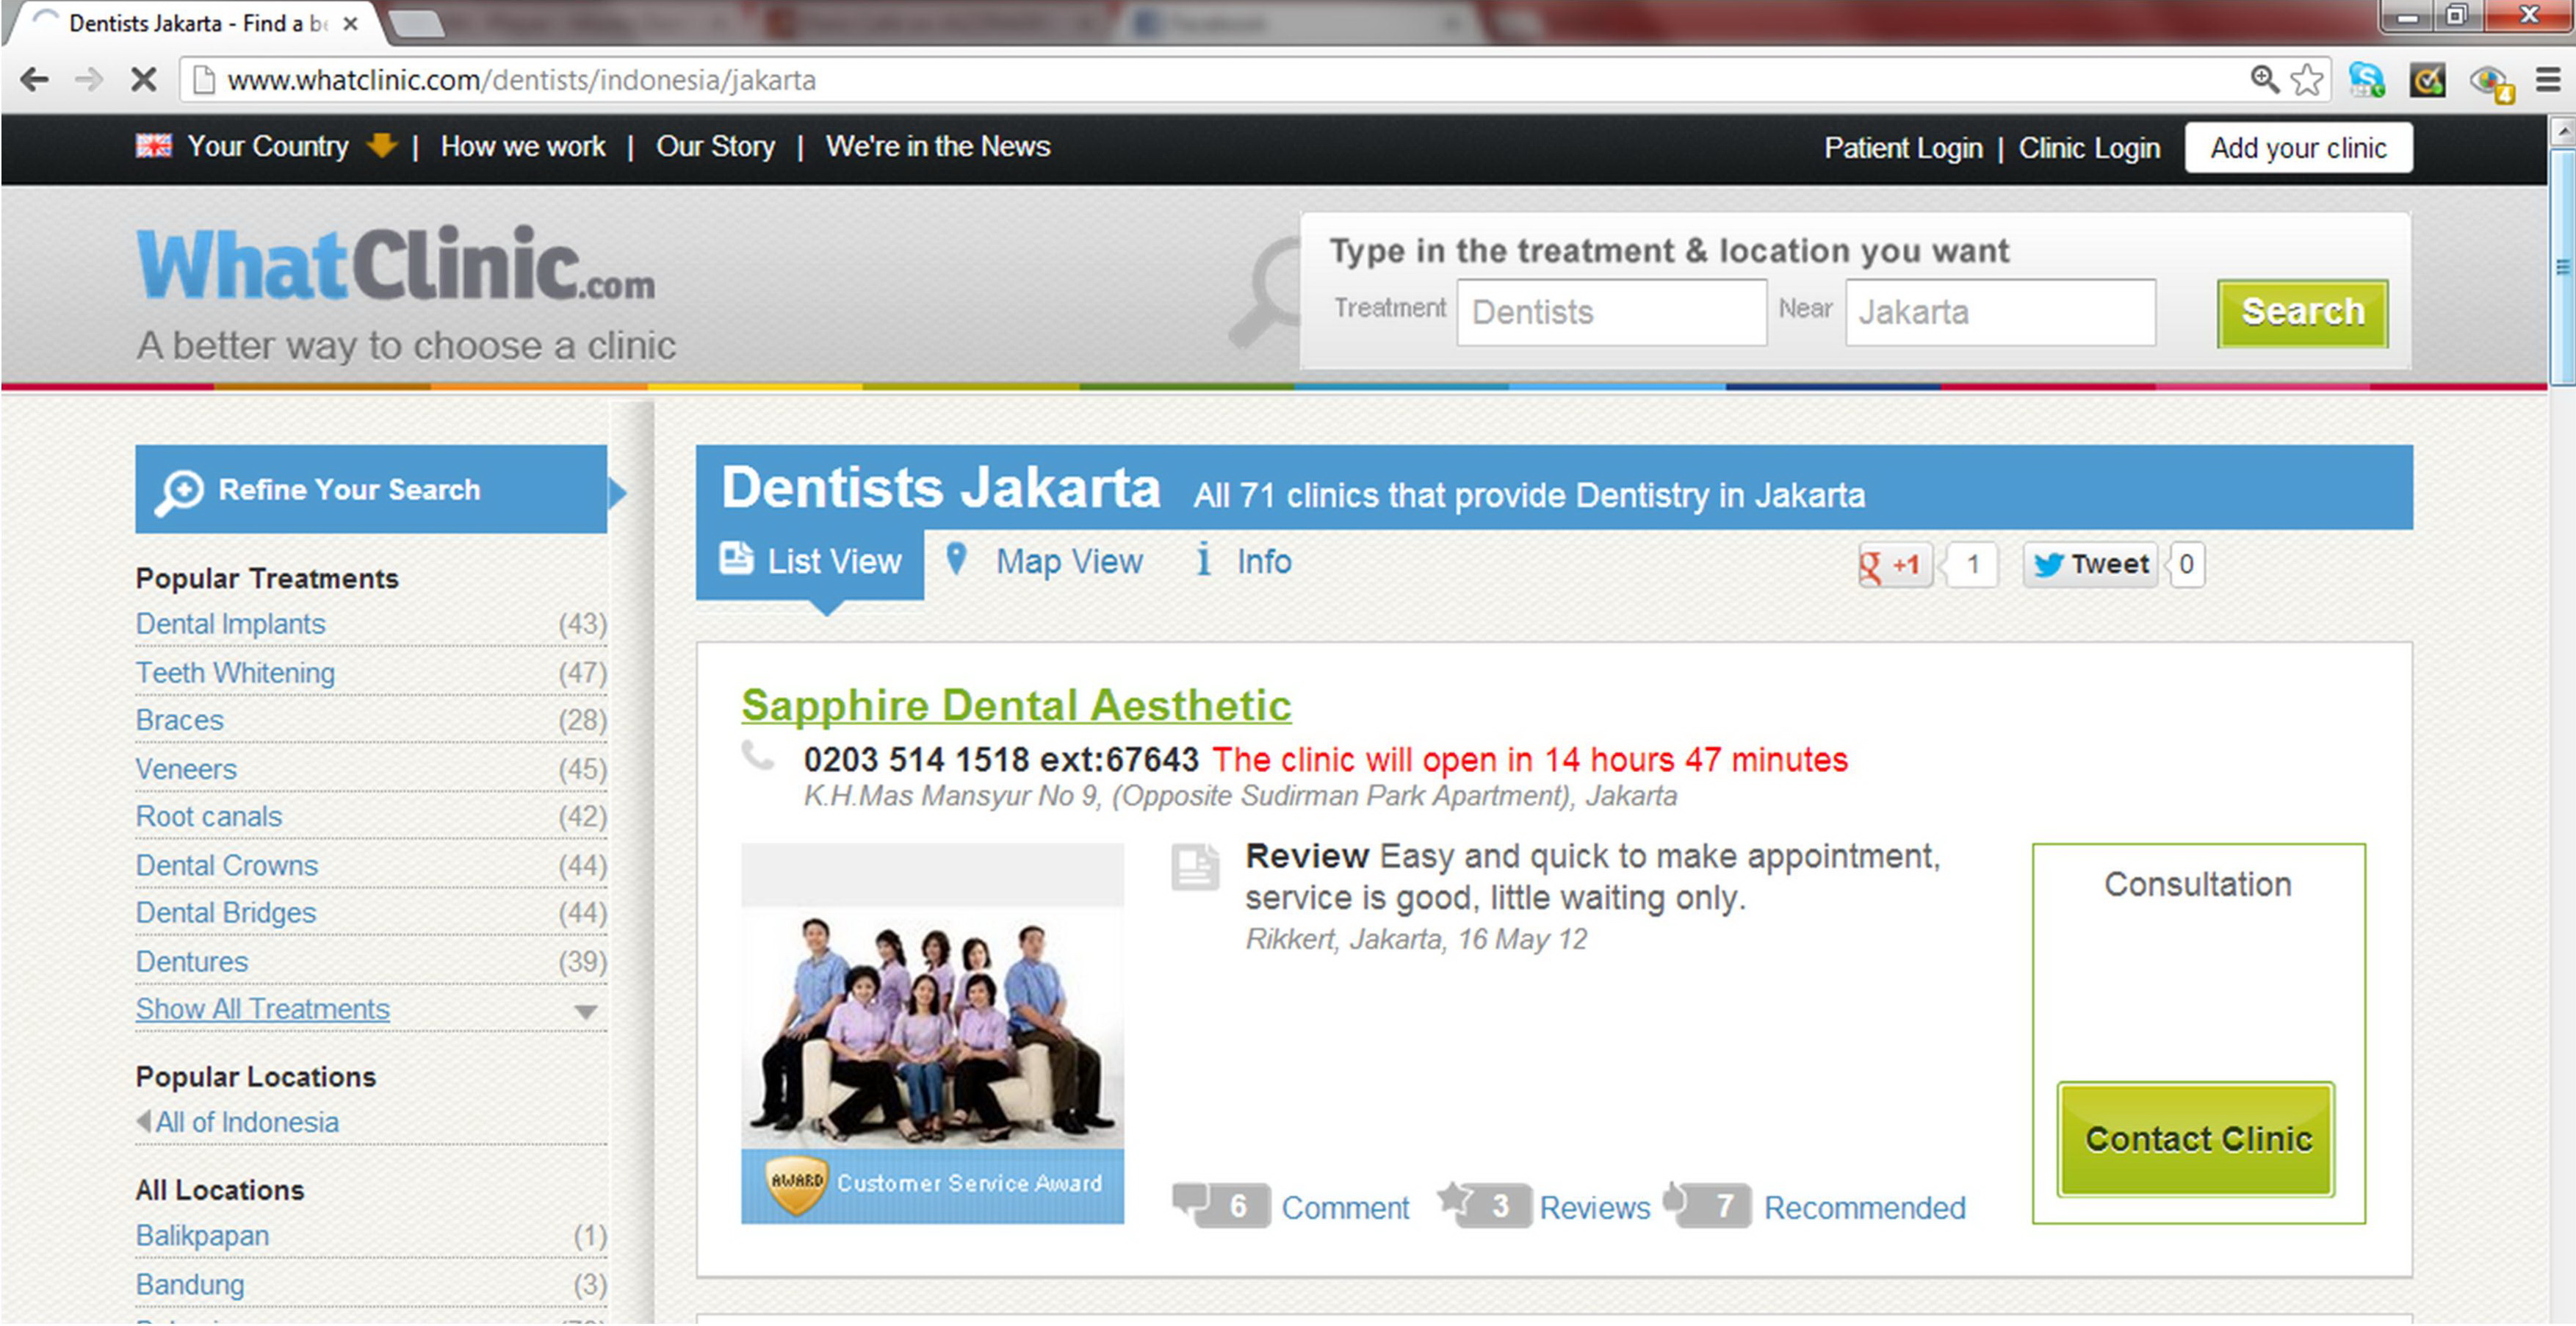The image size is (2576, 1326).
Task: Stop page loading with X button
Action: [144, 79]
